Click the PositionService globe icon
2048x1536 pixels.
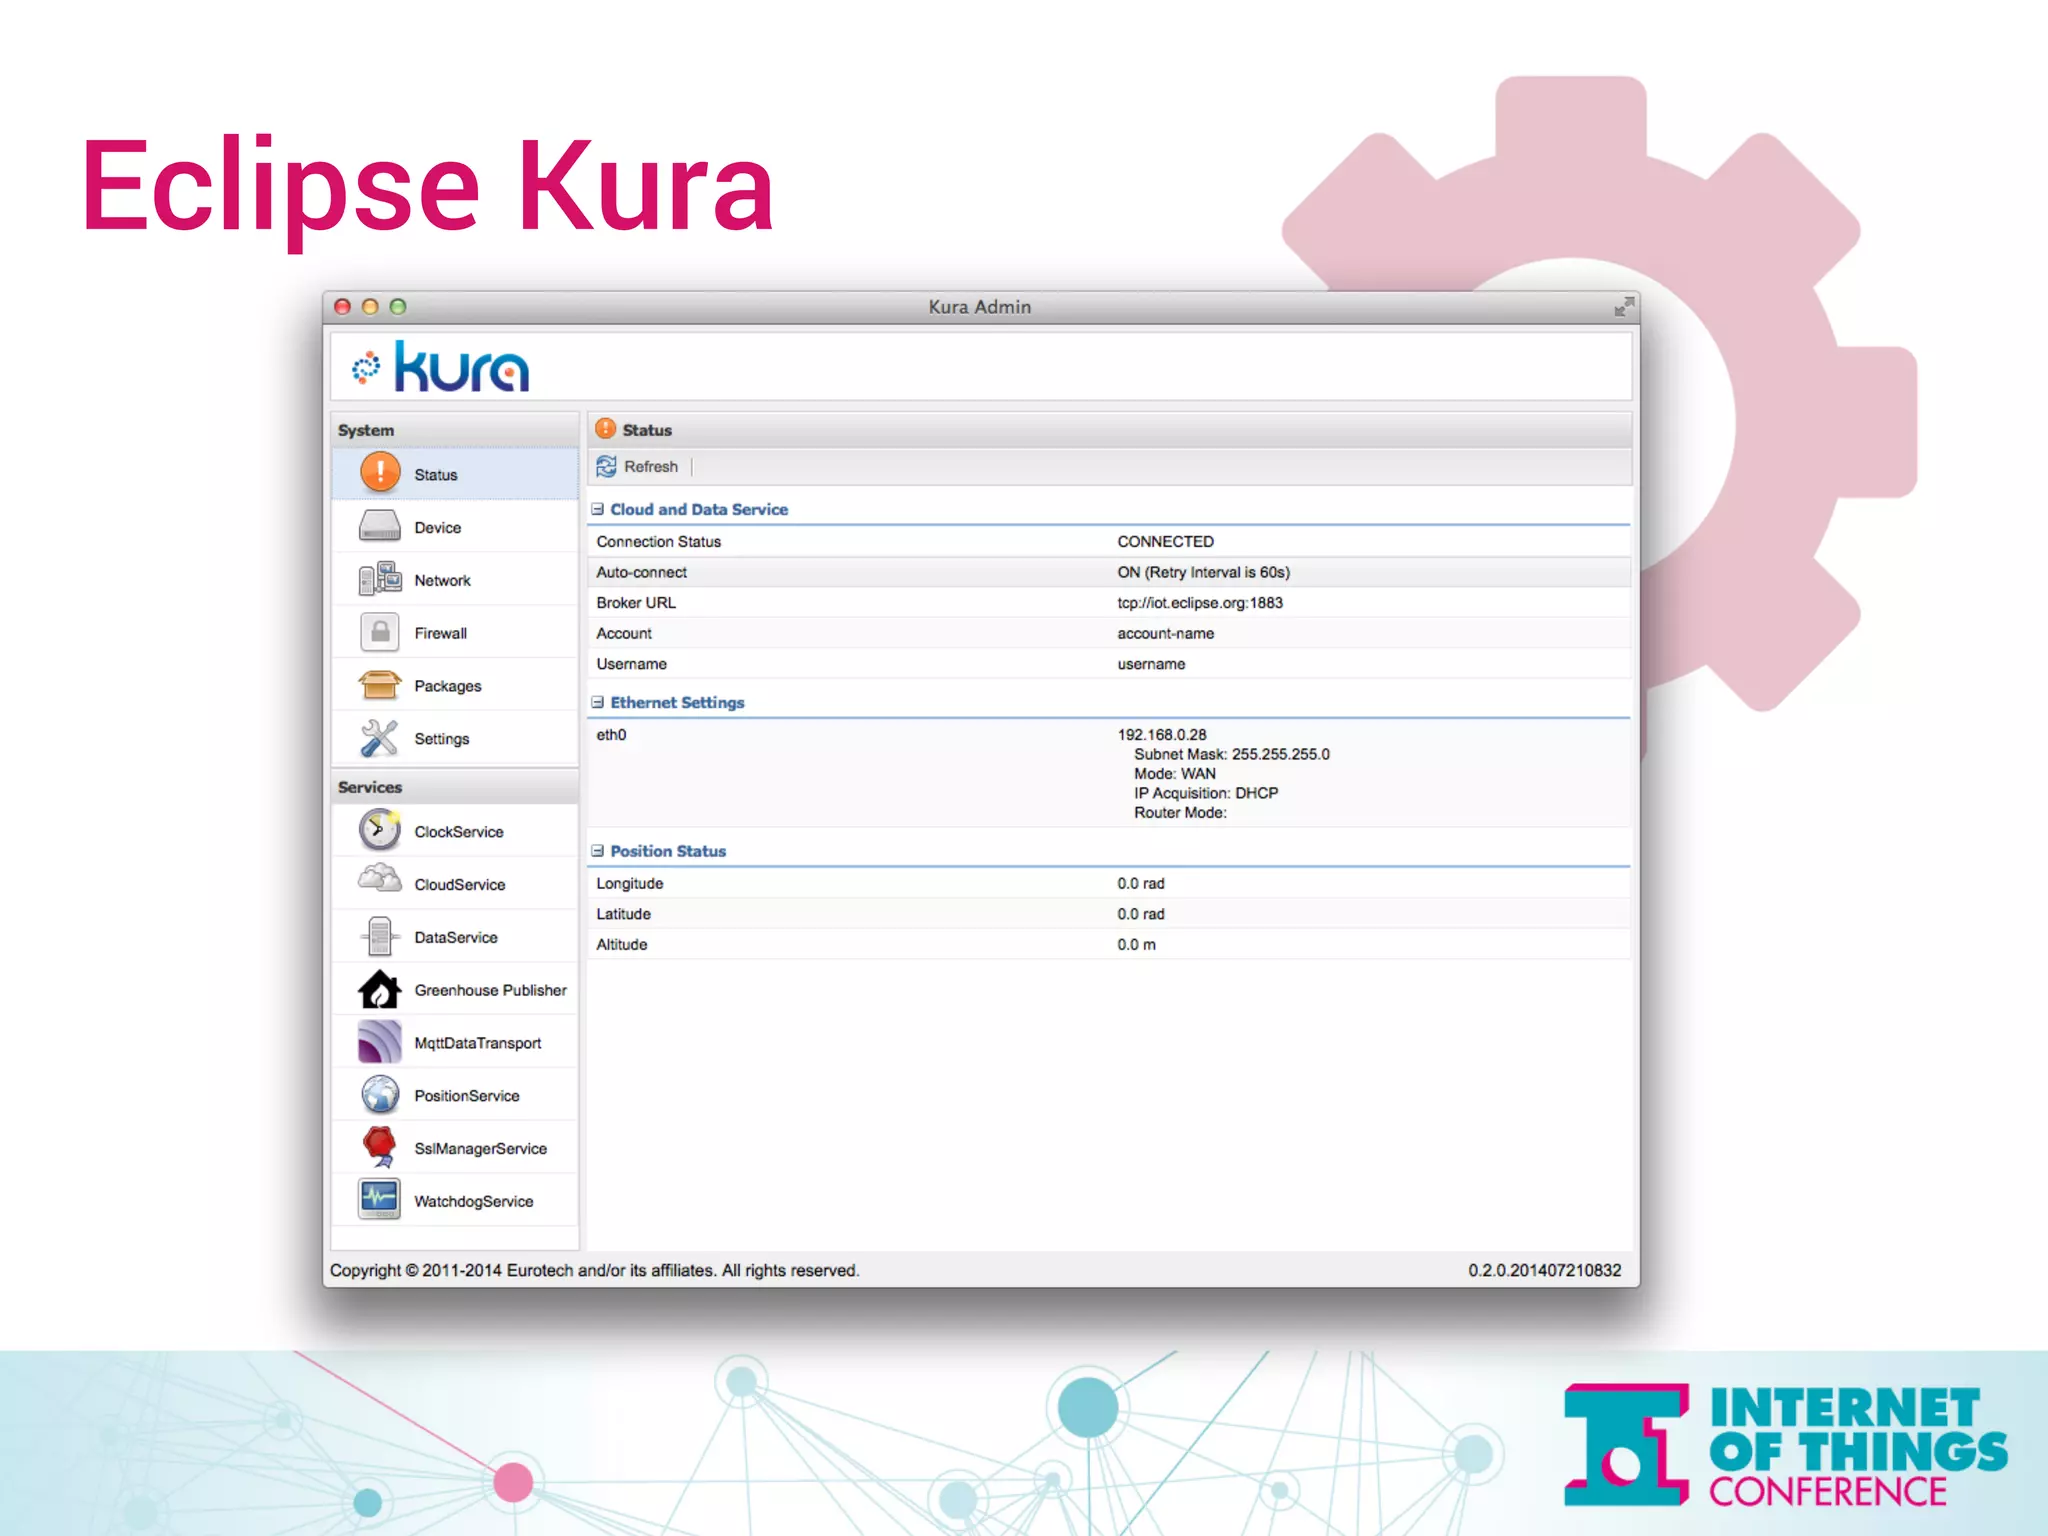tap(380, 1095)
